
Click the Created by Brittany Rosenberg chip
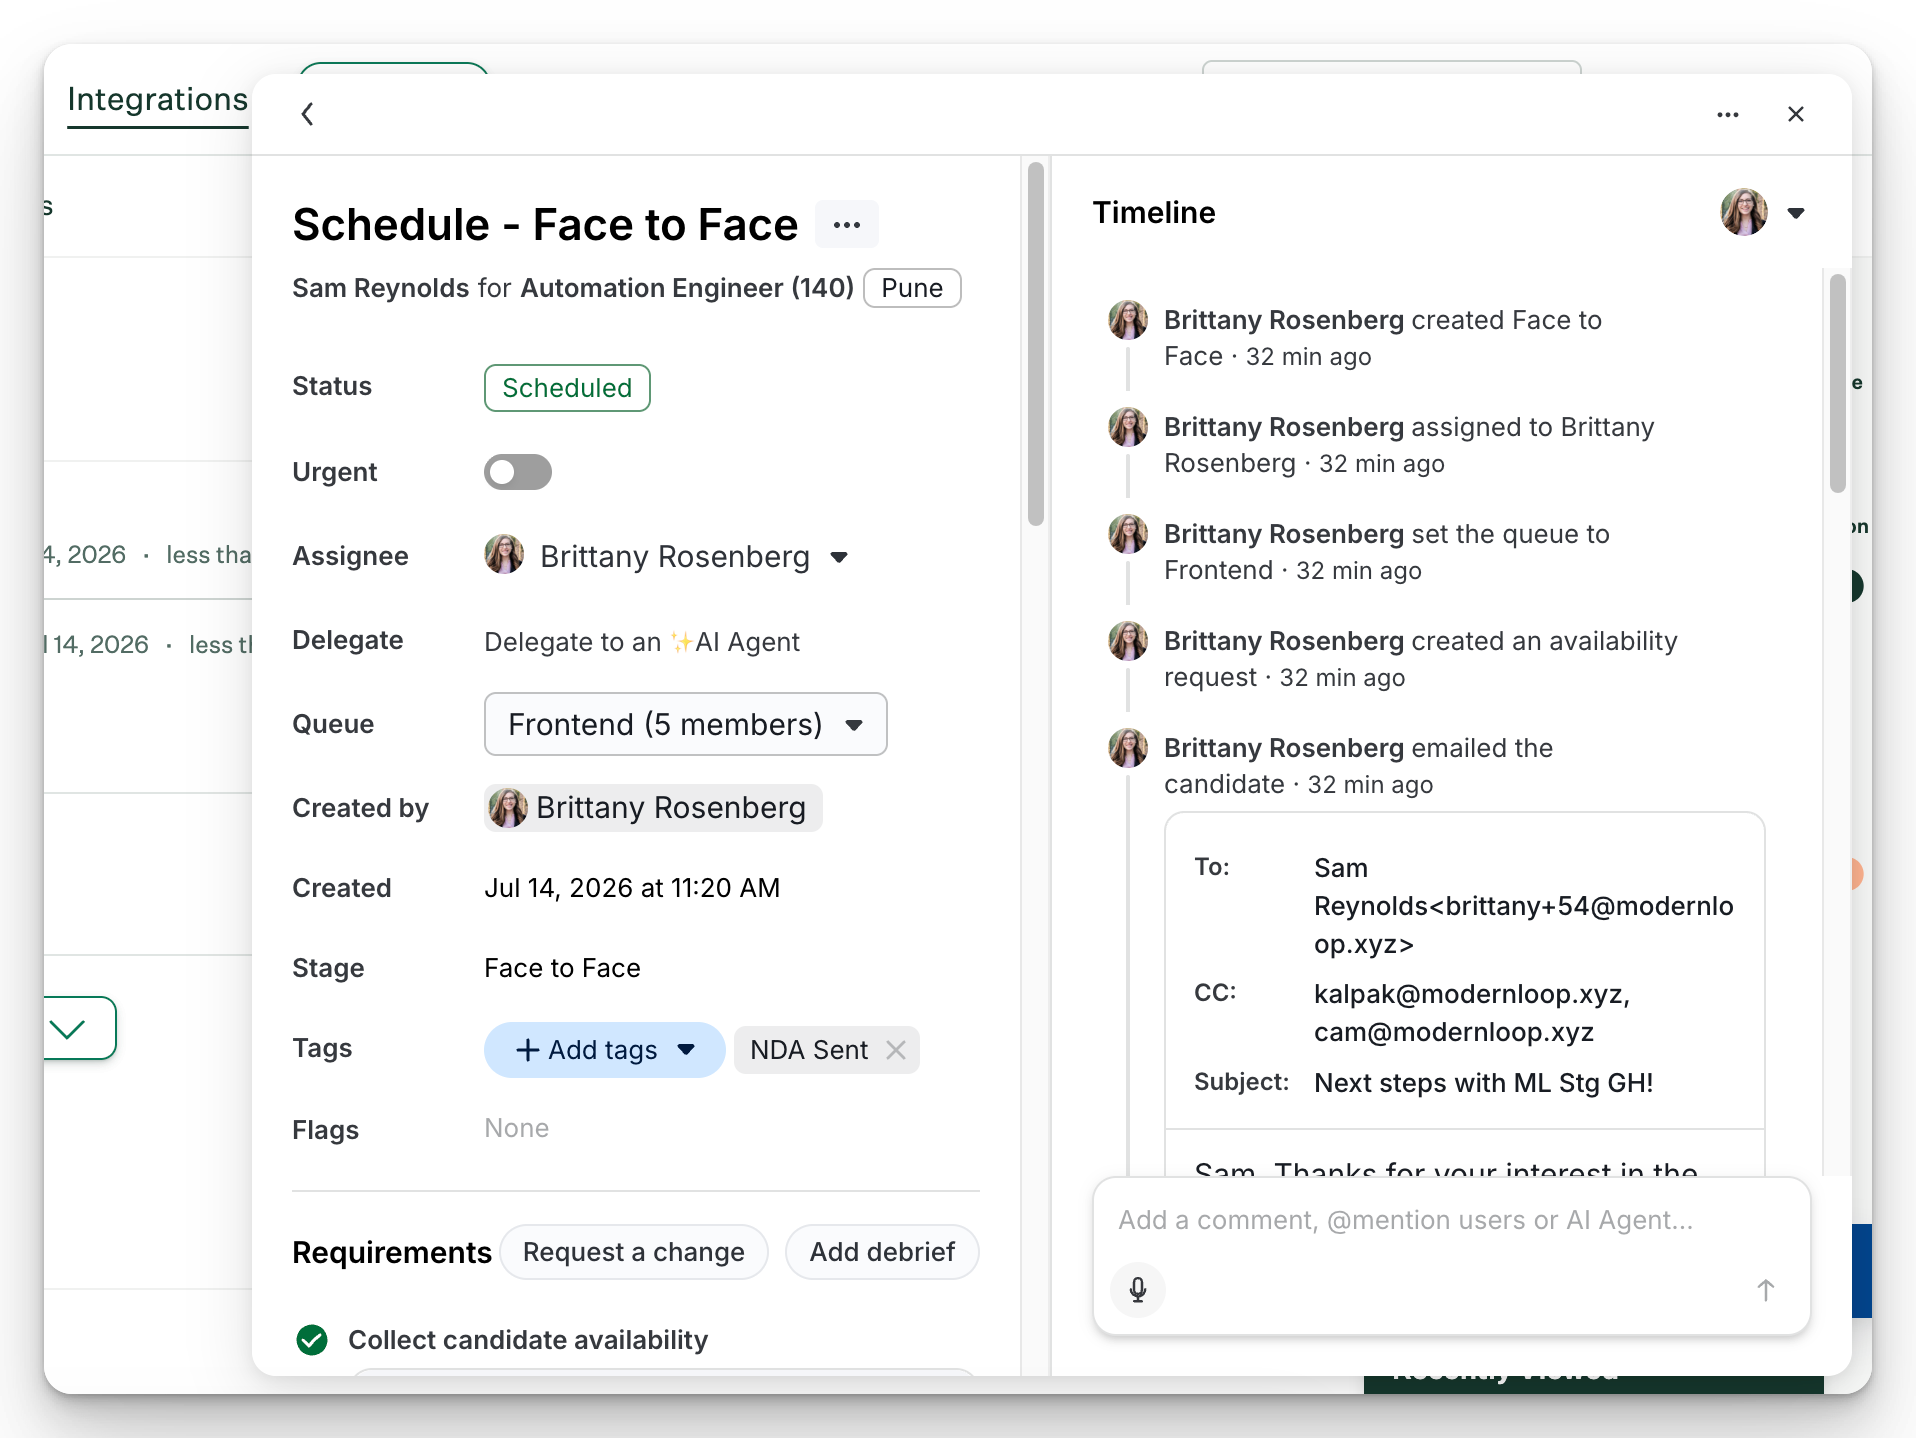[653, 807]
